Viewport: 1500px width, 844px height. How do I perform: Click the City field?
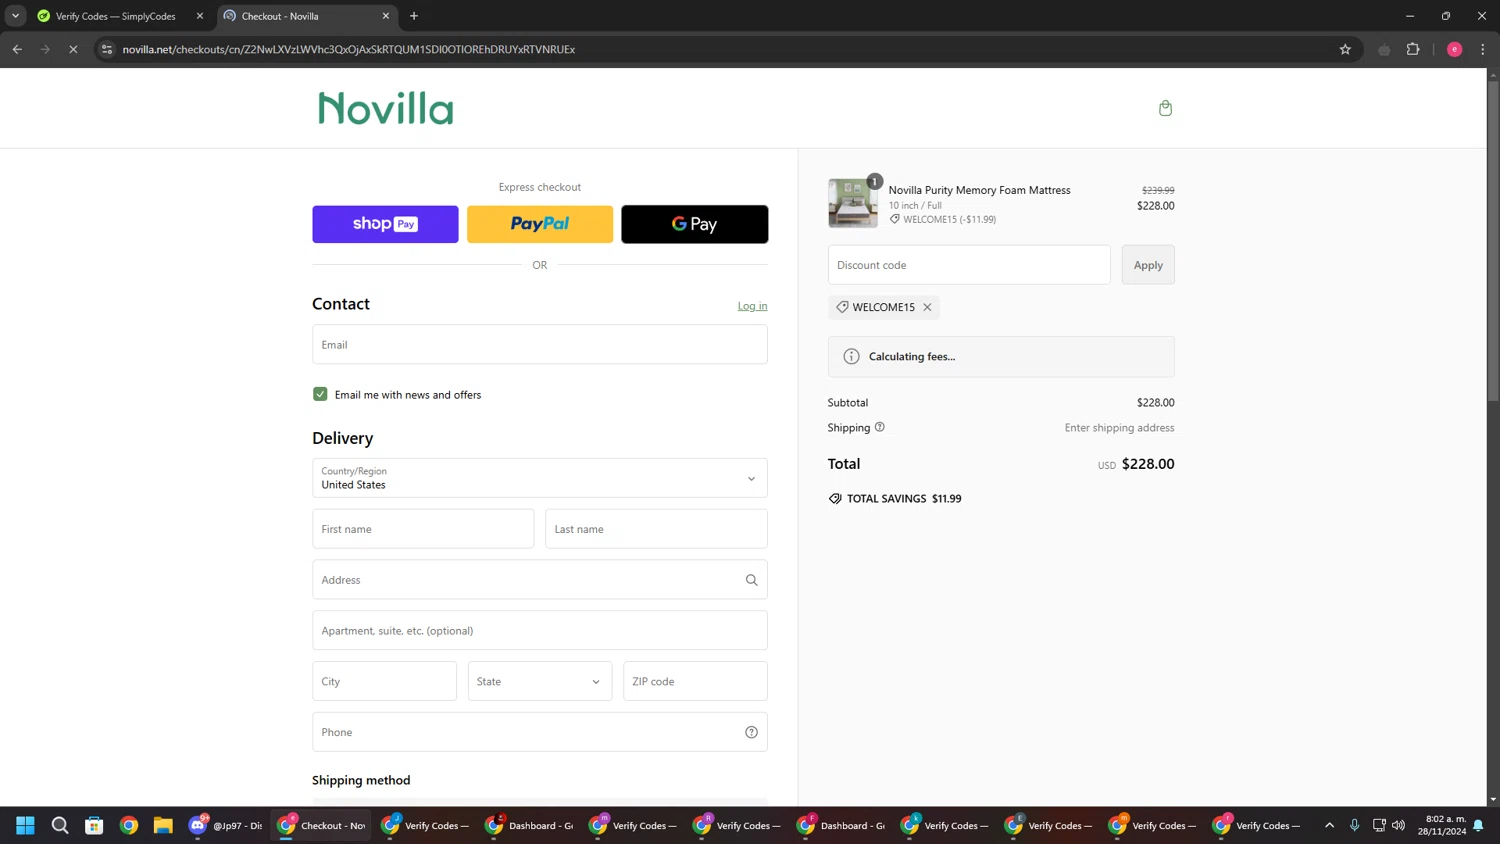coord(384,681)
